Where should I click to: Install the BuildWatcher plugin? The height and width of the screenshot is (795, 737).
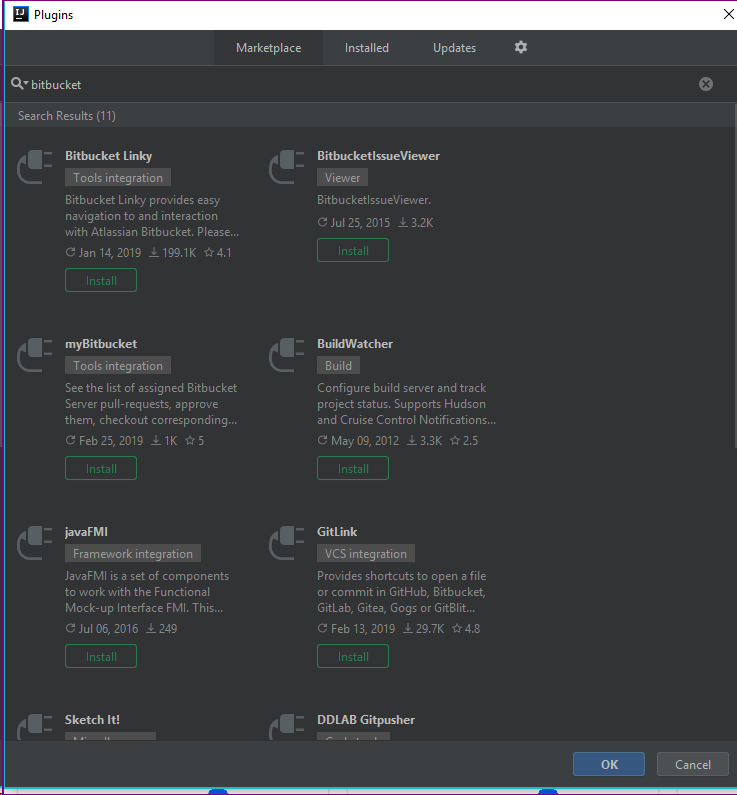click(353, 468)
